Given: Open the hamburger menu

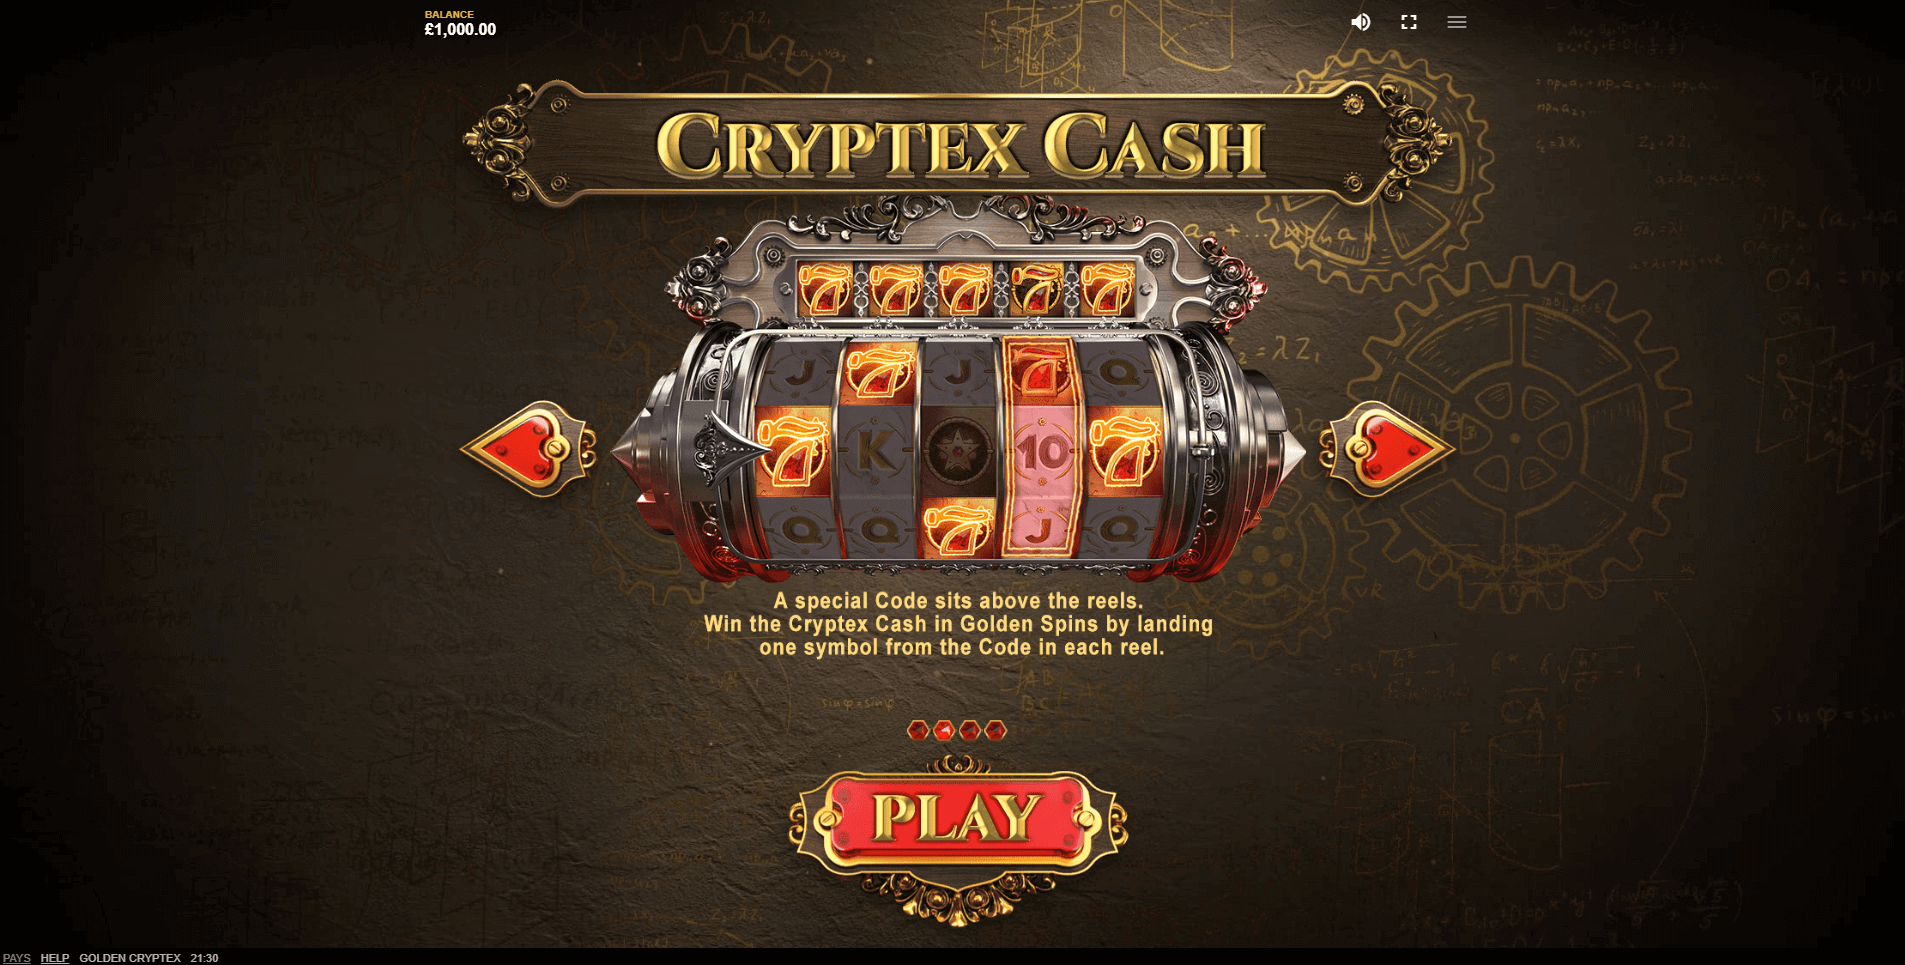Looking at the screenshot, I should click(1456, 22).
